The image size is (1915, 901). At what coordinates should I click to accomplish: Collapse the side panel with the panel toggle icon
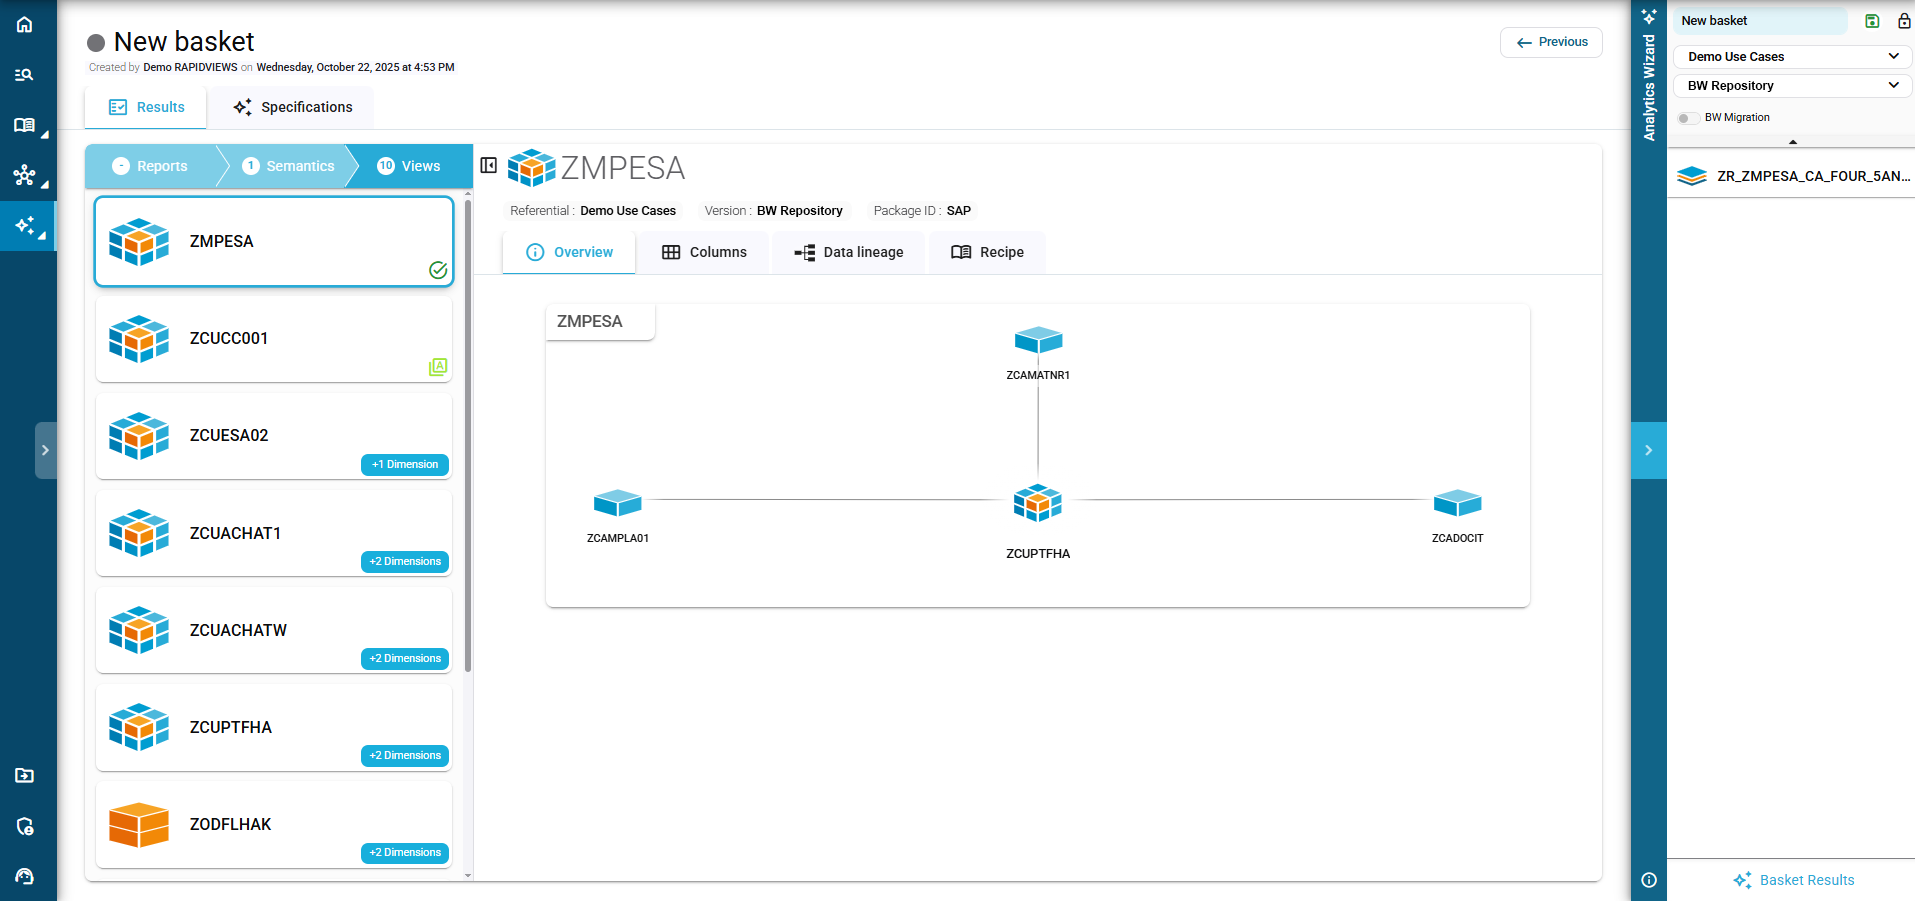489,166
